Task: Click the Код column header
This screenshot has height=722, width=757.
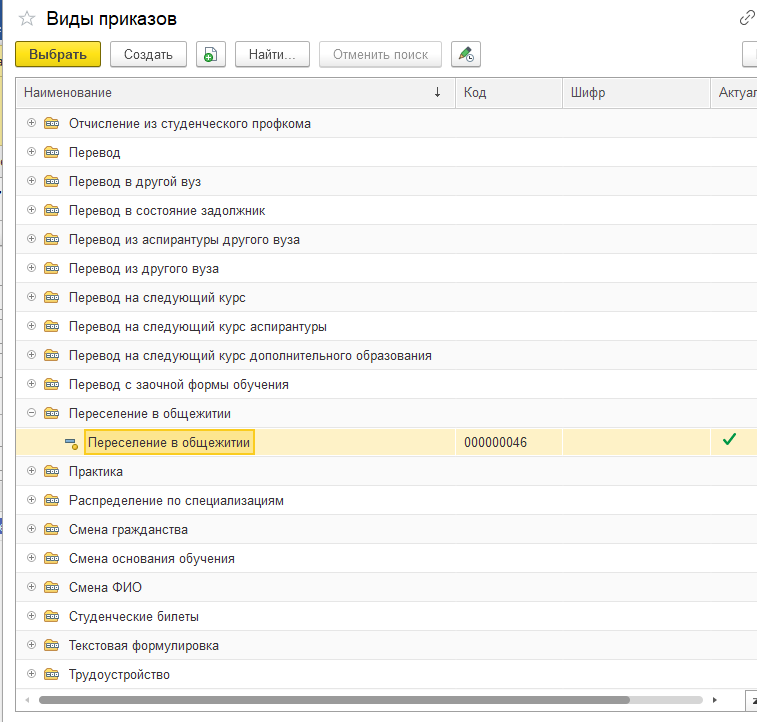Action: [509, 93]
